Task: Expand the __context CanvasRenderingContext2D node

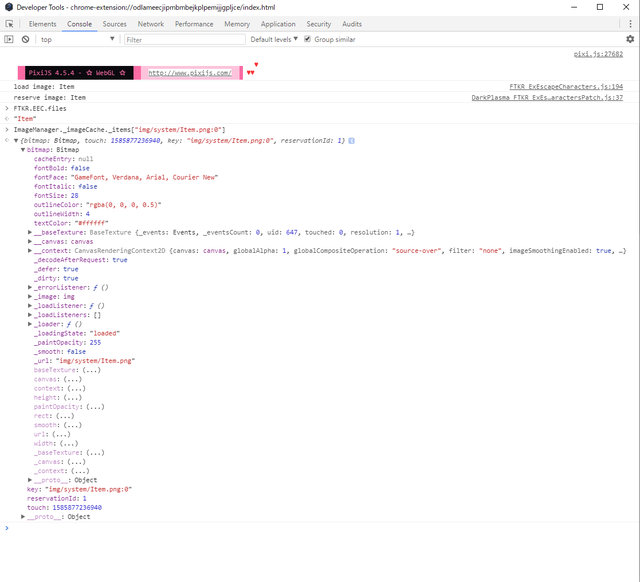Action: (x=30, y=251)
